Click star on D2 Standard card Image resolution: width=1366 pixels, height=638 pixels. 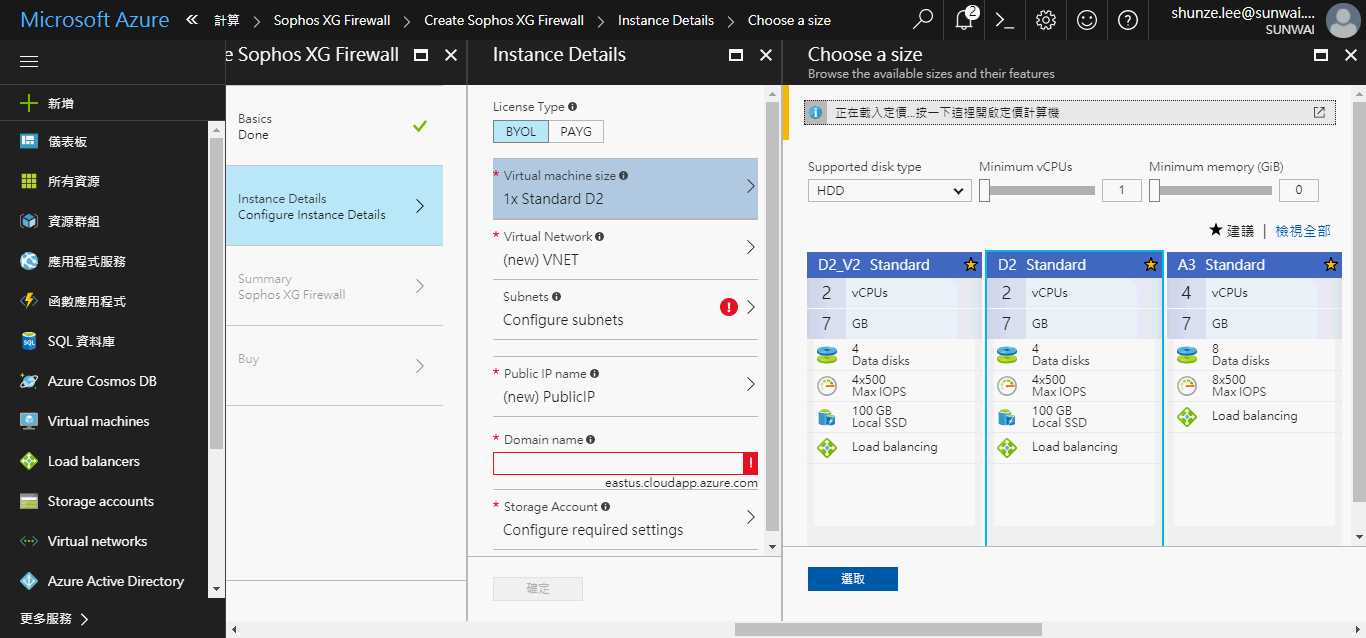[1150, 265]
